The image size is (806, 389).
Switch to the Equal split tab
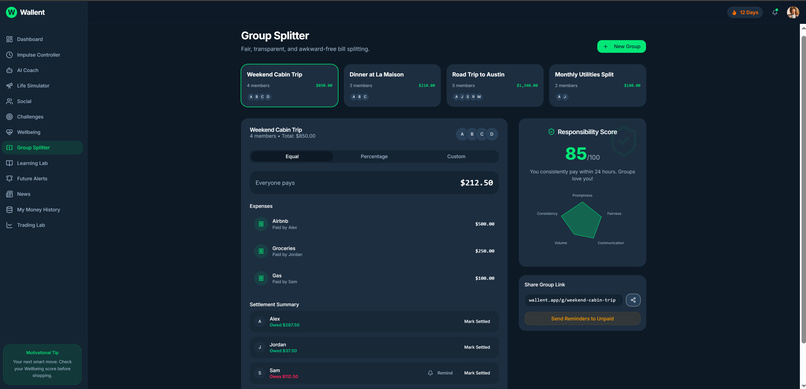pyautogui.click(x=292, y=156)
